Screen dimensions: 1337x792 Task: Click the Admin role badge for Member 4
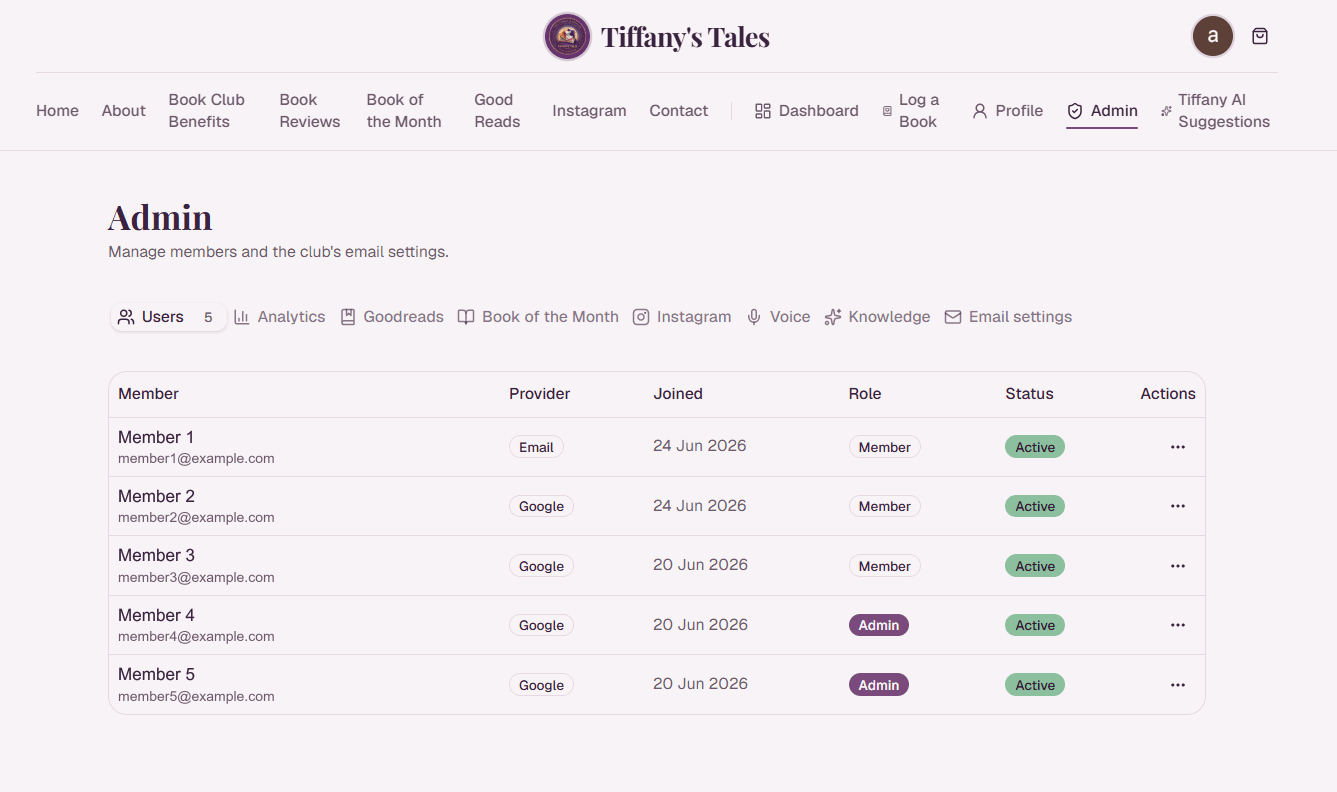click(879, 625)
